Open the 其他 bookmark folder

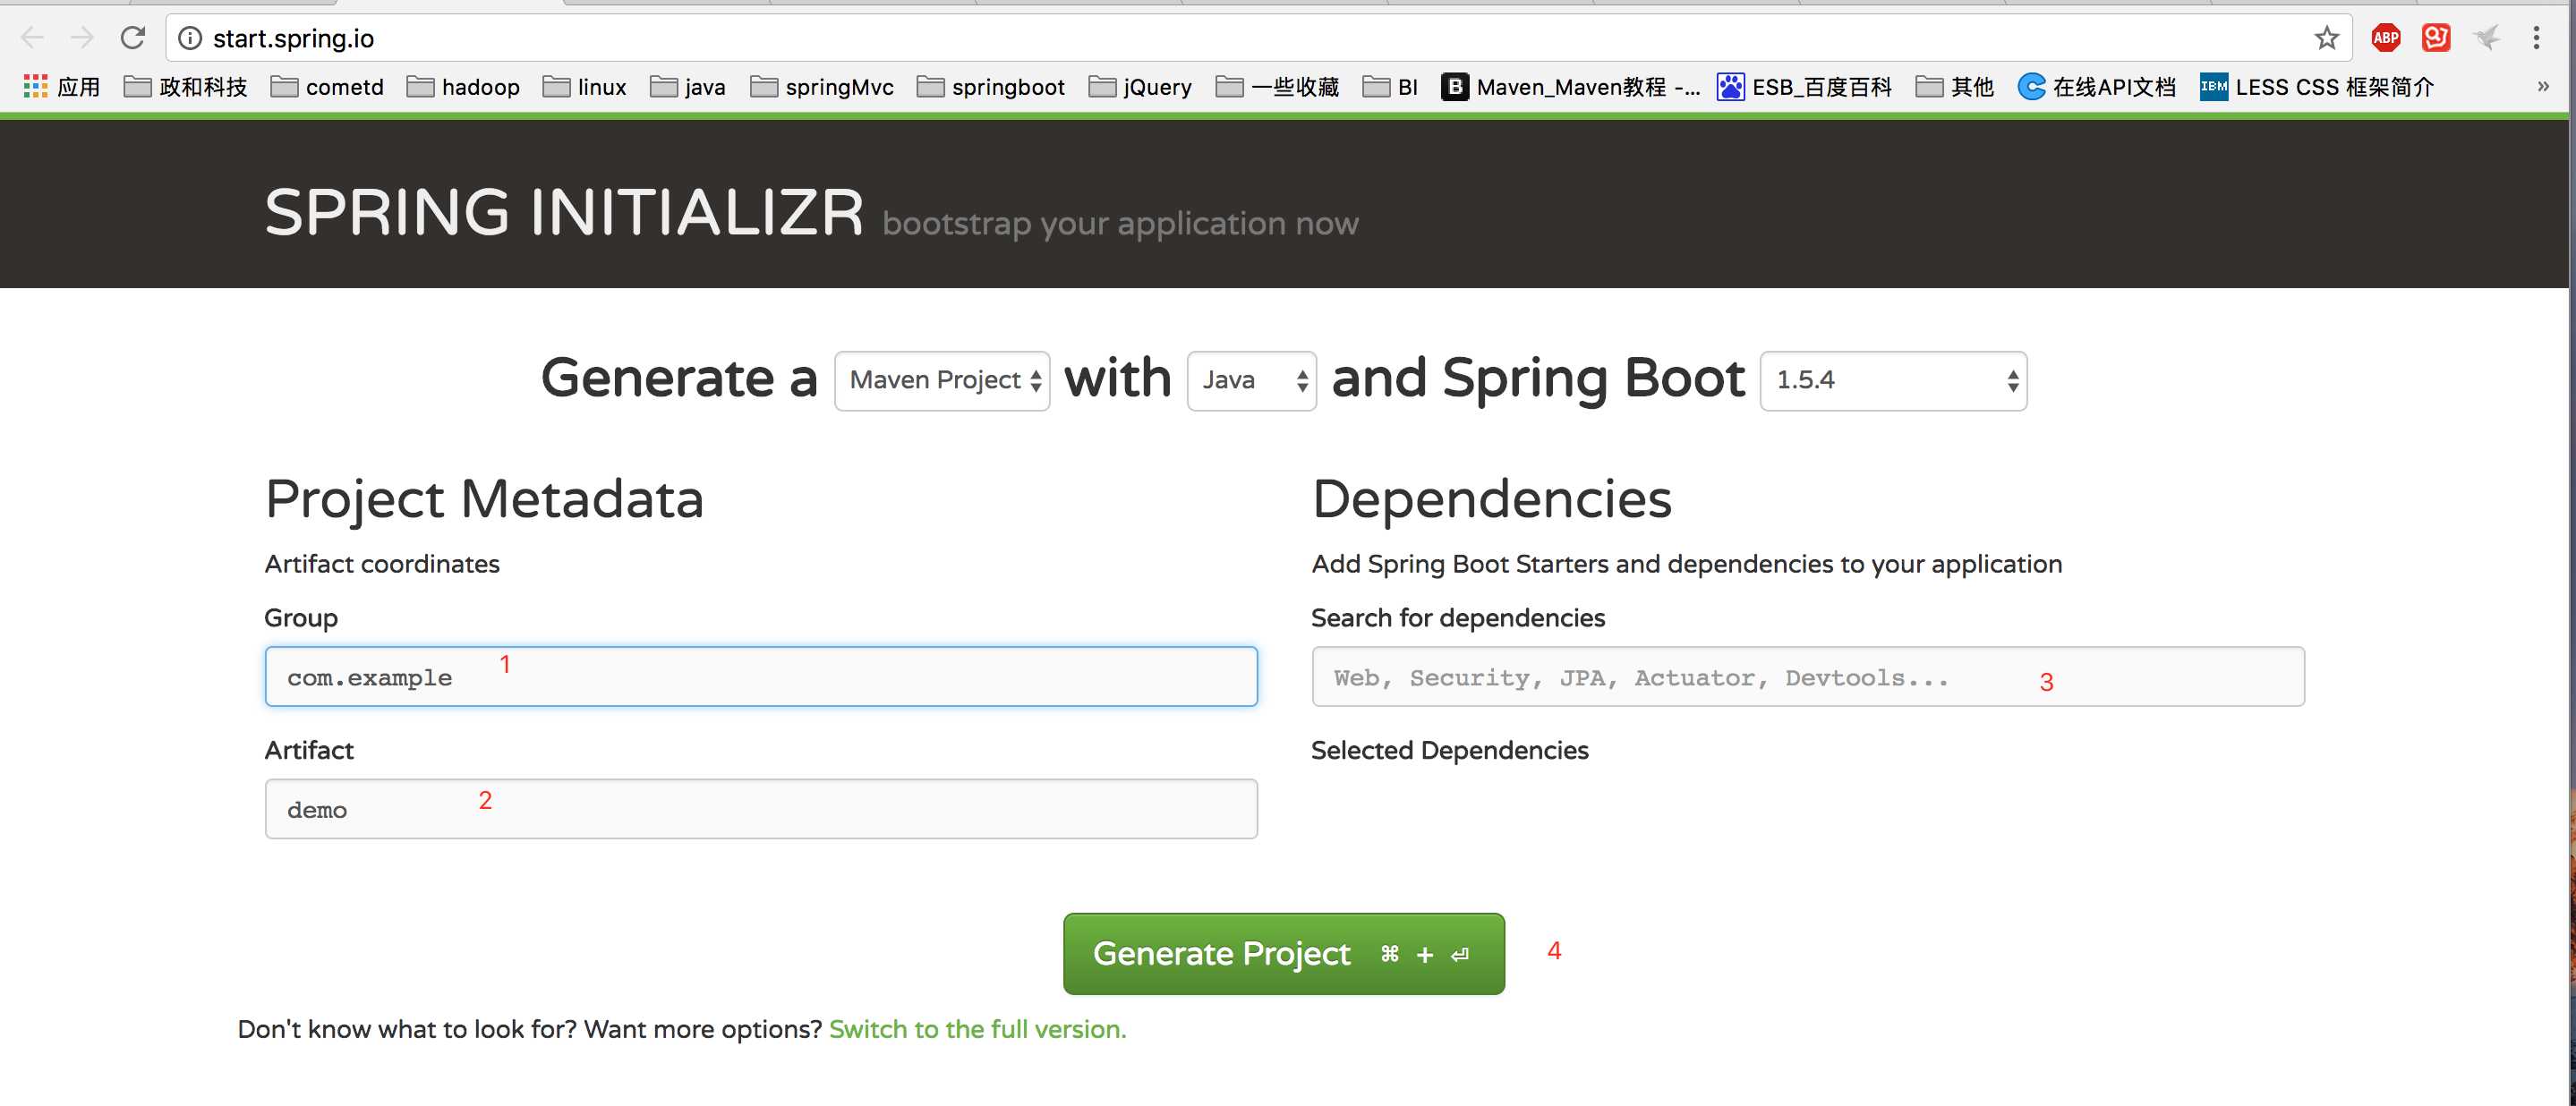1954,87
